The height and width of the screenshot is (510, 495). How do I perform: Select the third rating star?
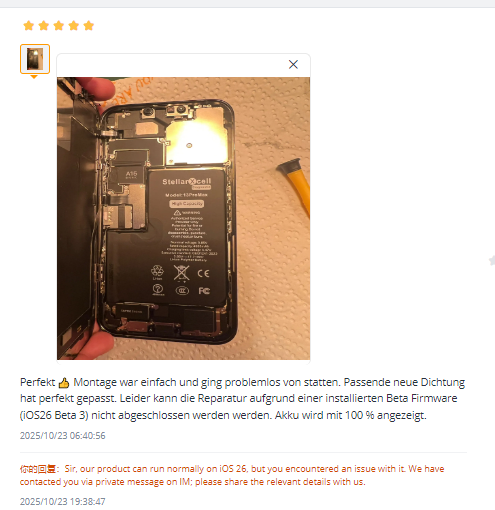[59, 26]
